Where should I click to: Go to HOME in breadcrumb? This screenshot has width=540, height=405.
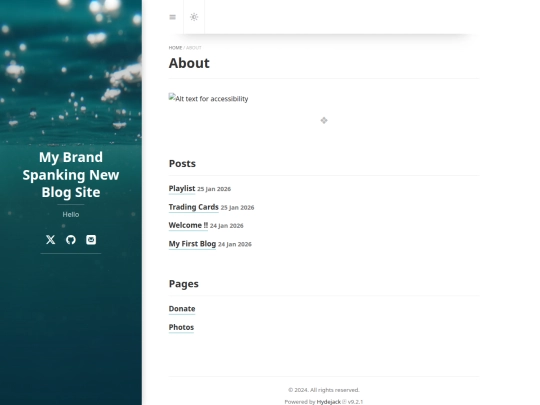click(175, 48)
